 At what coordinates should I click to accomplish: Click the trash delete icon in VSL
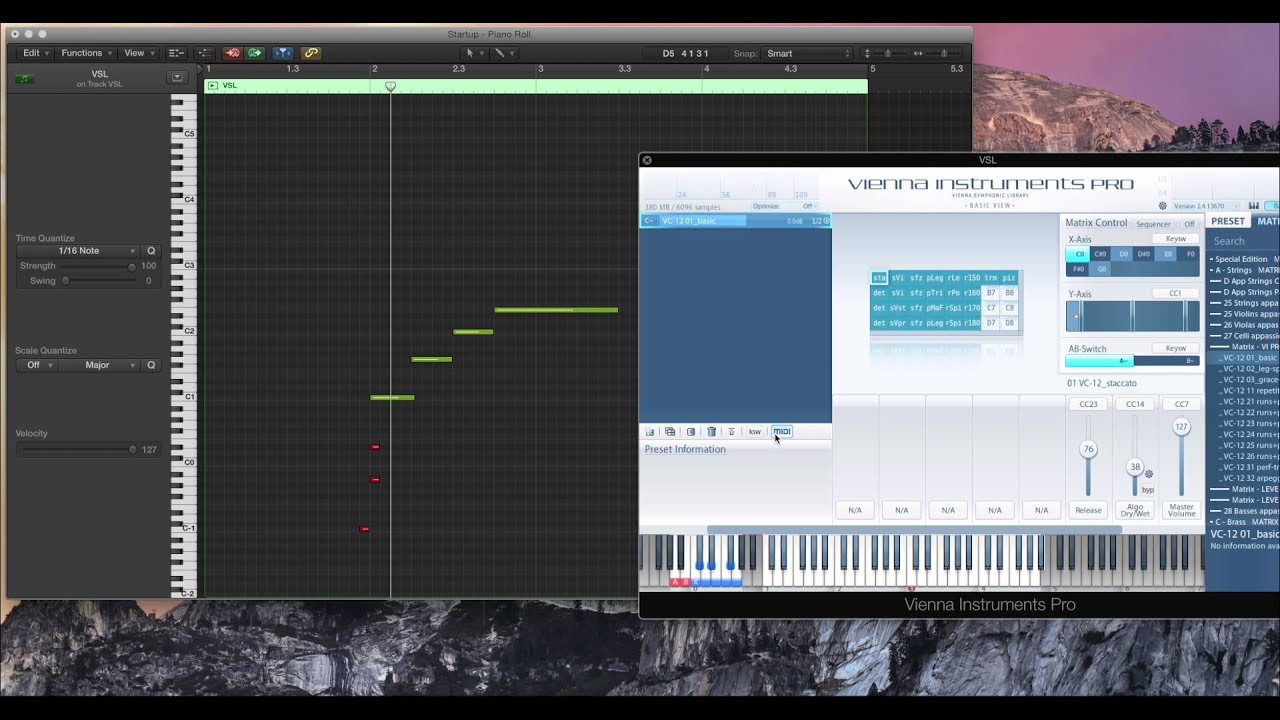tap(711, 432)
